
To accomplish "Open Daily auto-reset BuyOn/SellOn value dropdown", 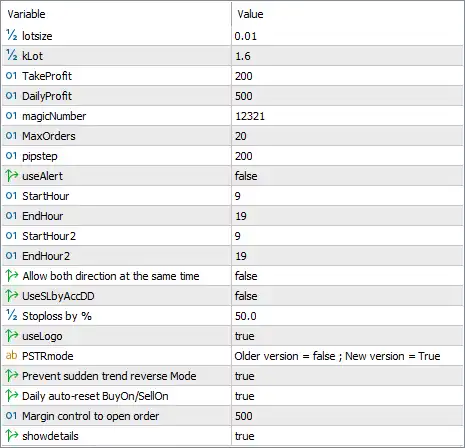I will point(347,396).
